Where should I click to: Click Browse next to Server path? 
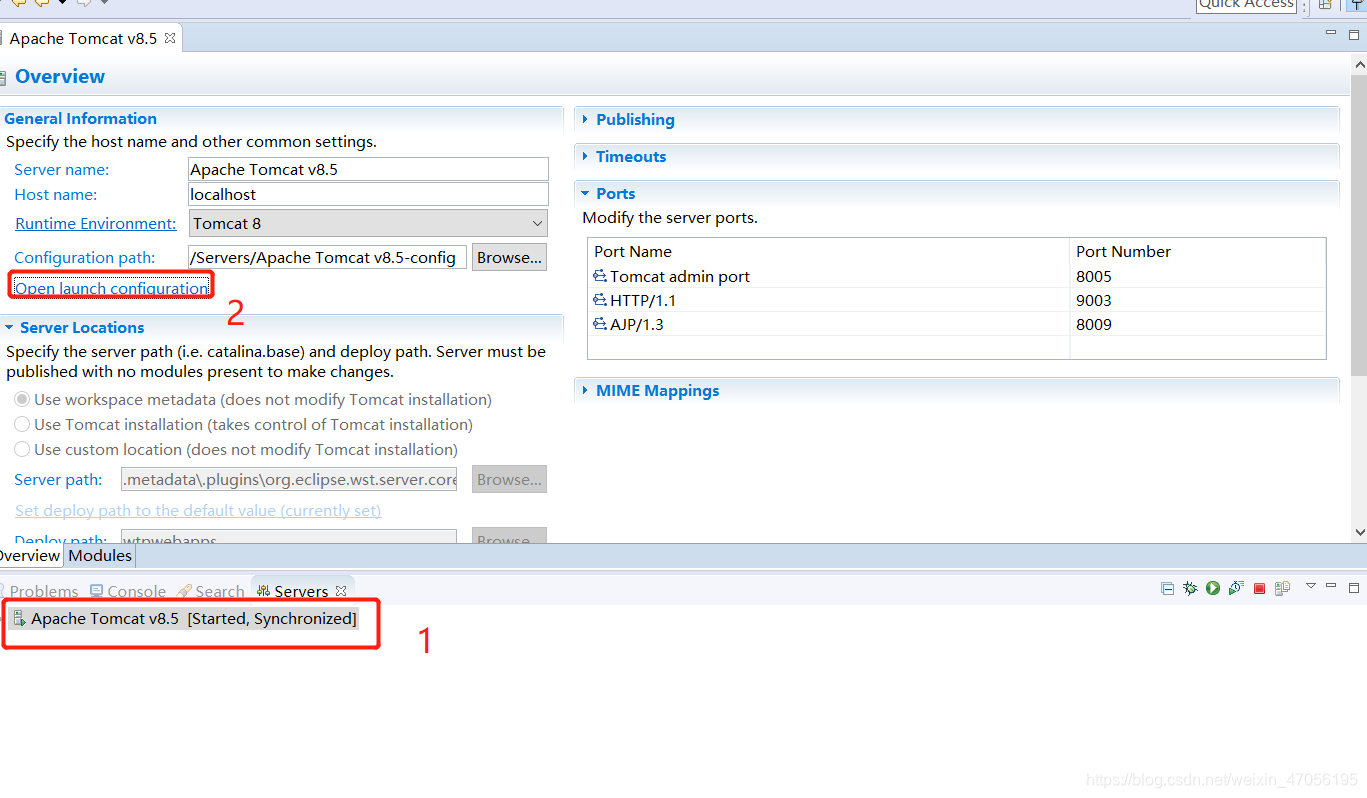[x=509, y=479]
